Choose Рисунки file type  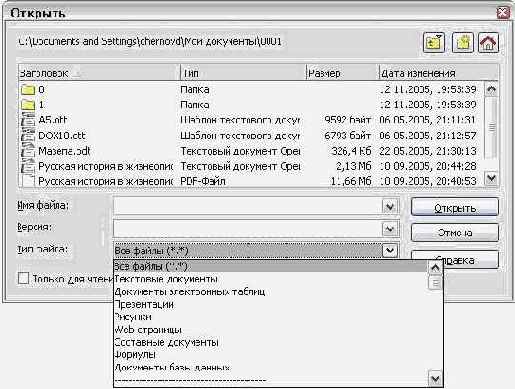click(x=270, y=317)
